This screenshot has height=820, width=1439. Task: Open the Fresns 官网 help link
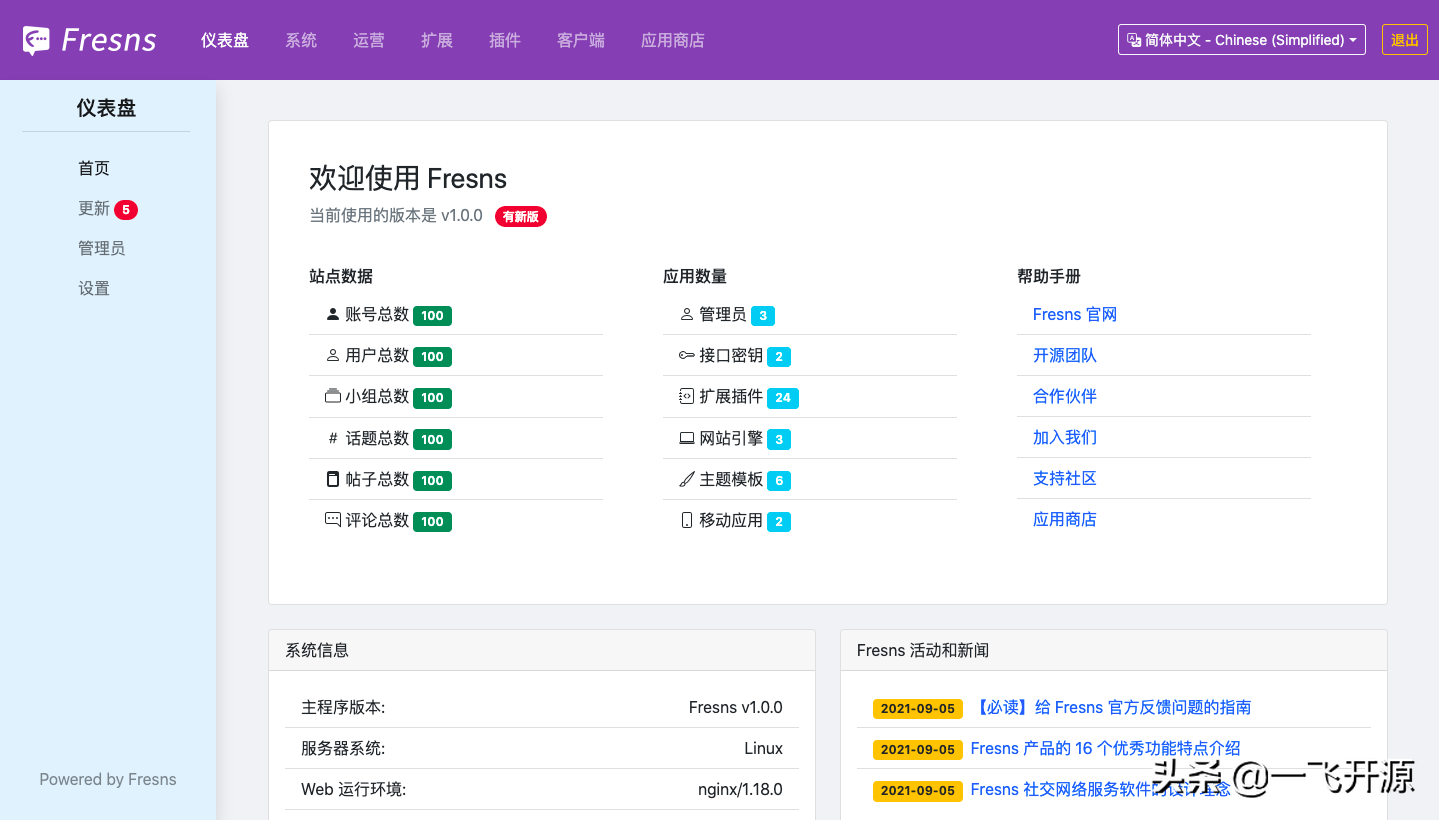tap(1075, 314)
